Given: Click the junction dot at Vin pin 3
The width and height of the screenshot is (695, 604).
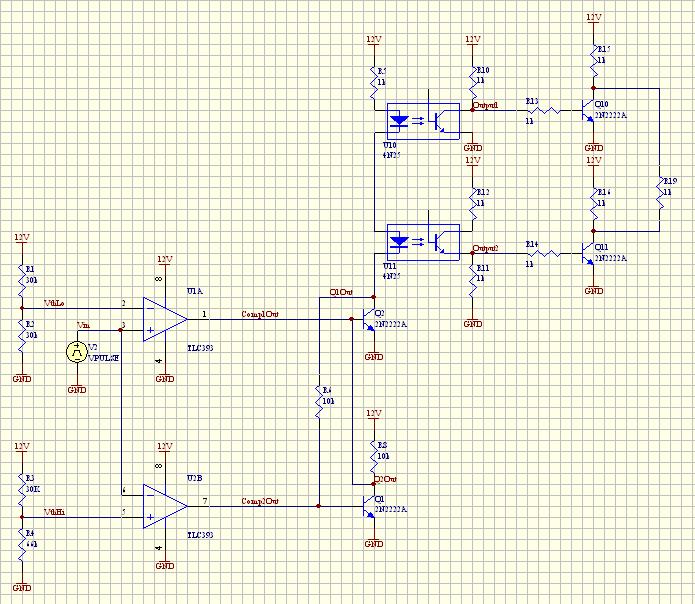Looking at the screenshot, I should [121, 330].
